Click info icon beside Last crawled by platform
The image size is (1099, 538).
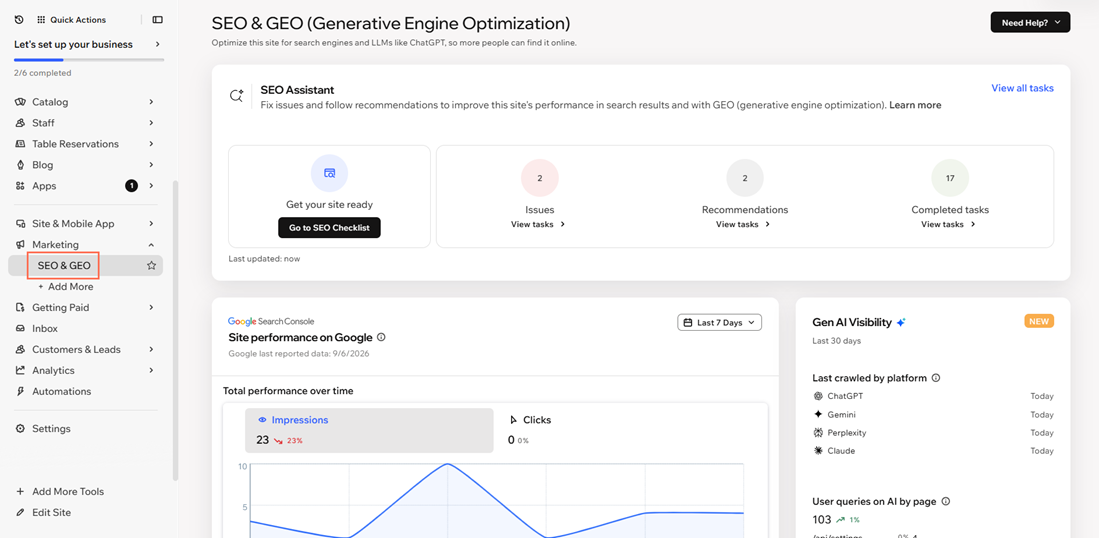coord(936,378)
